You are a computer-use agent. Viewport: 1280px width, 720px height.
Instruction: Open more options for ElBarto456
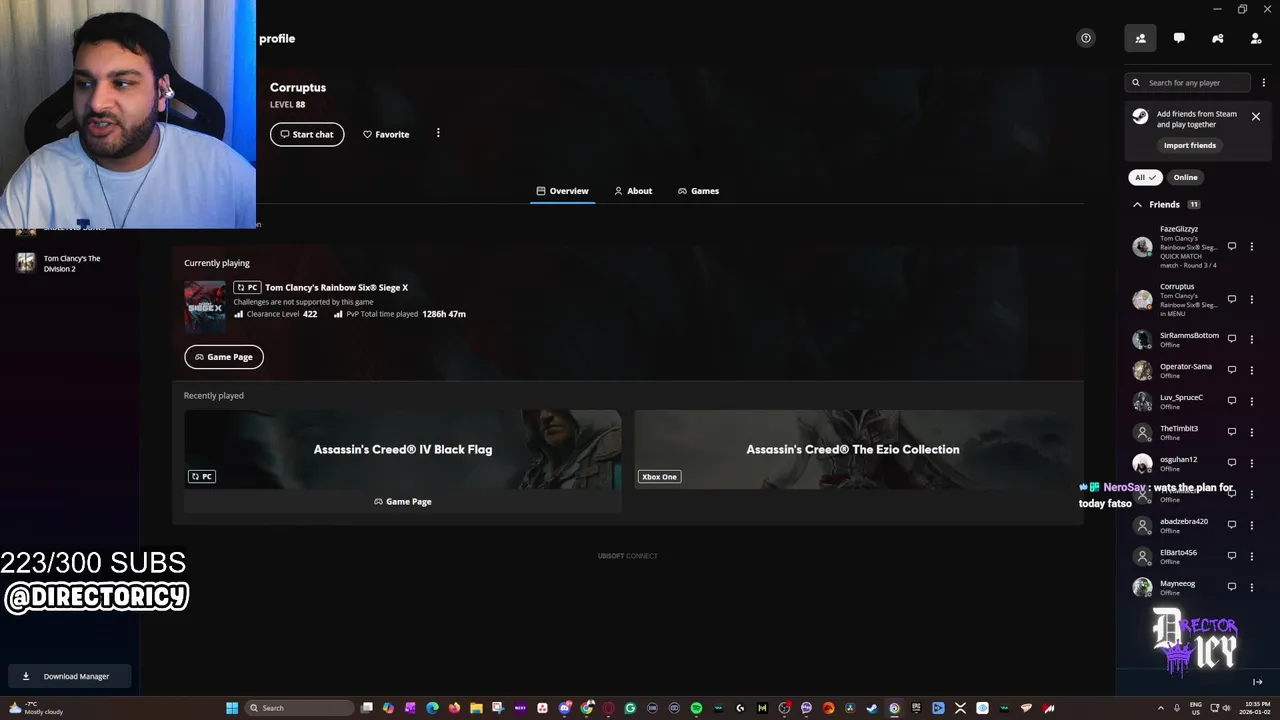click(1252, 556)
